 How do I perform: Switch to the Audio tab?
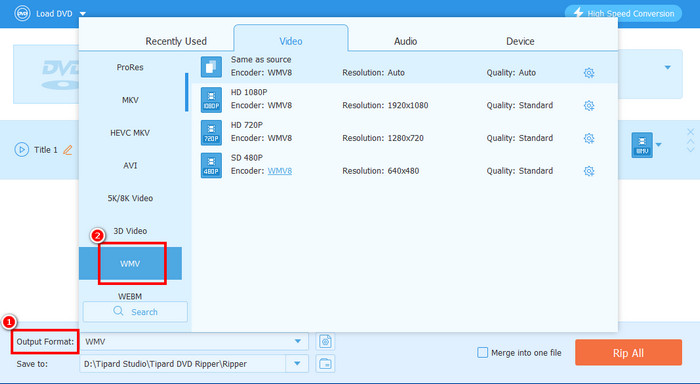pos(405,41)
